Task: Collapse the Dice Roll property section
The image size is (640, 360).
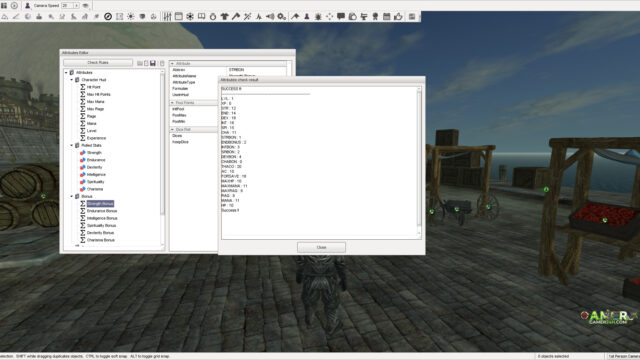Action: [173, 129]
